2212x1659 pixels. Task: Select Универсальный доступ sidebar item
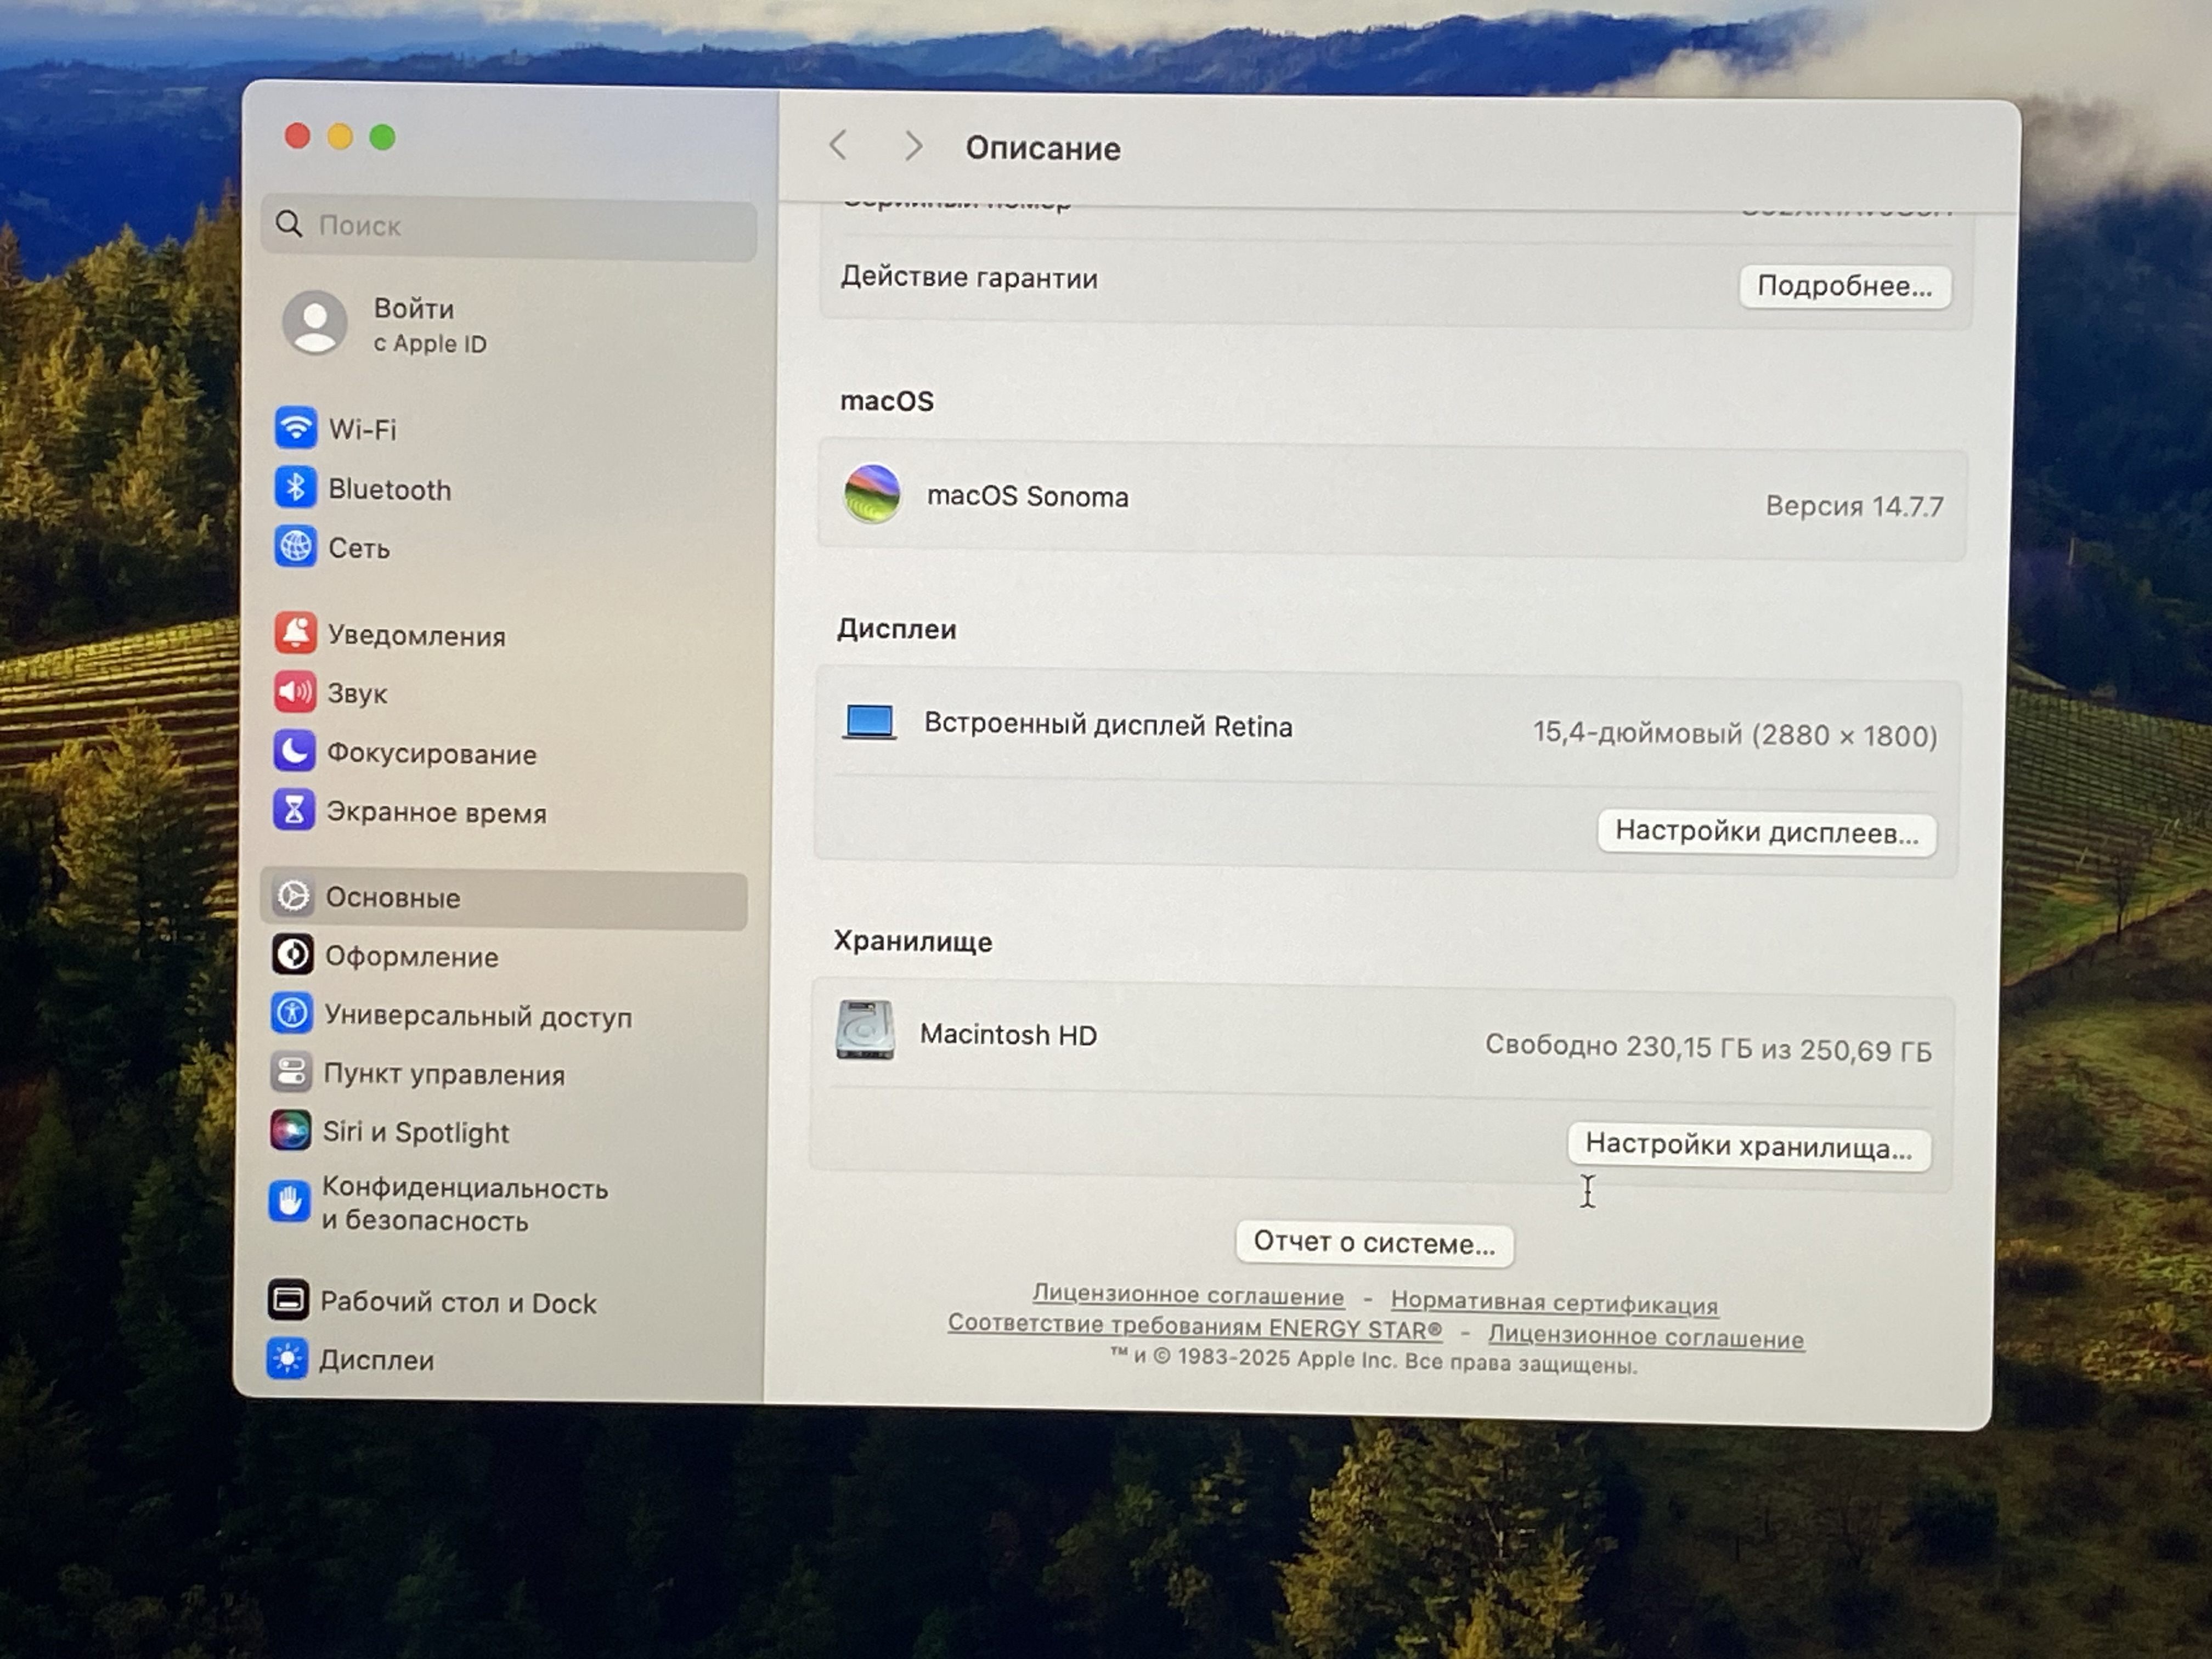(x=477, y=1016)
